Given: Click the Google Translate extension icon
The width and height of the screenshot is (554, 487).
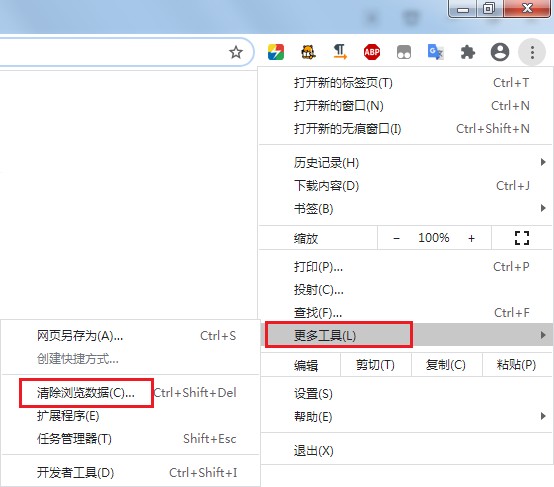Looking at the screenshot, I should coord(436,52).
